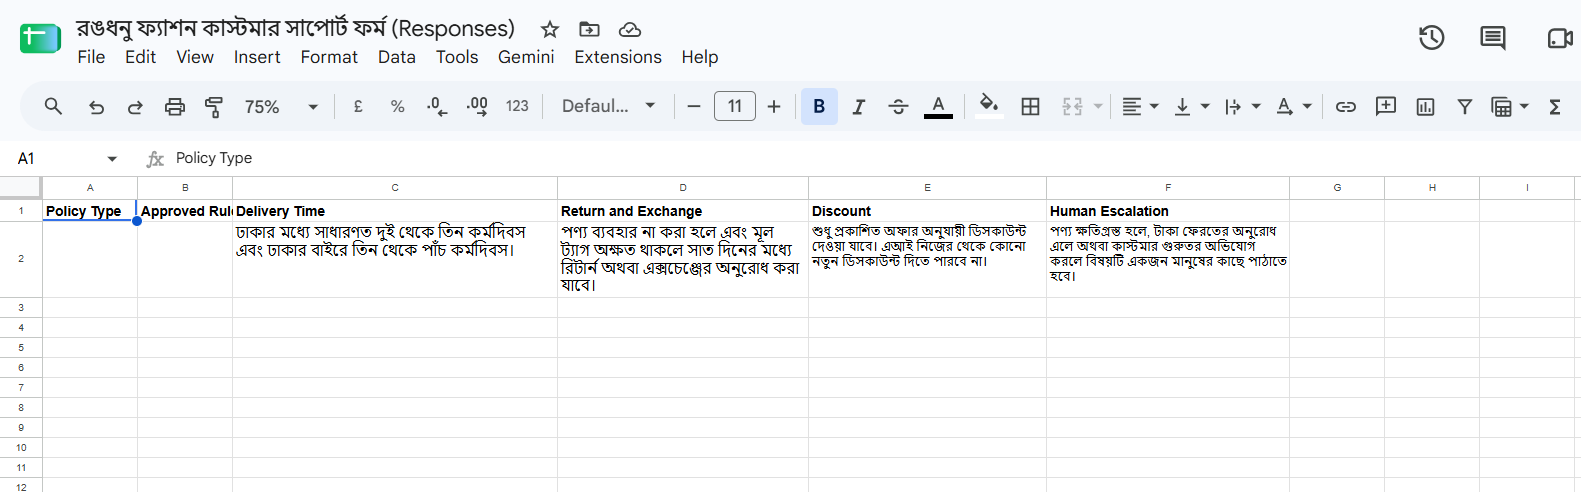Image resolution: width=1581 pixels, height=492 pixels.
Task: Activate the paint format tool
Action: click(x=213, y=106)
